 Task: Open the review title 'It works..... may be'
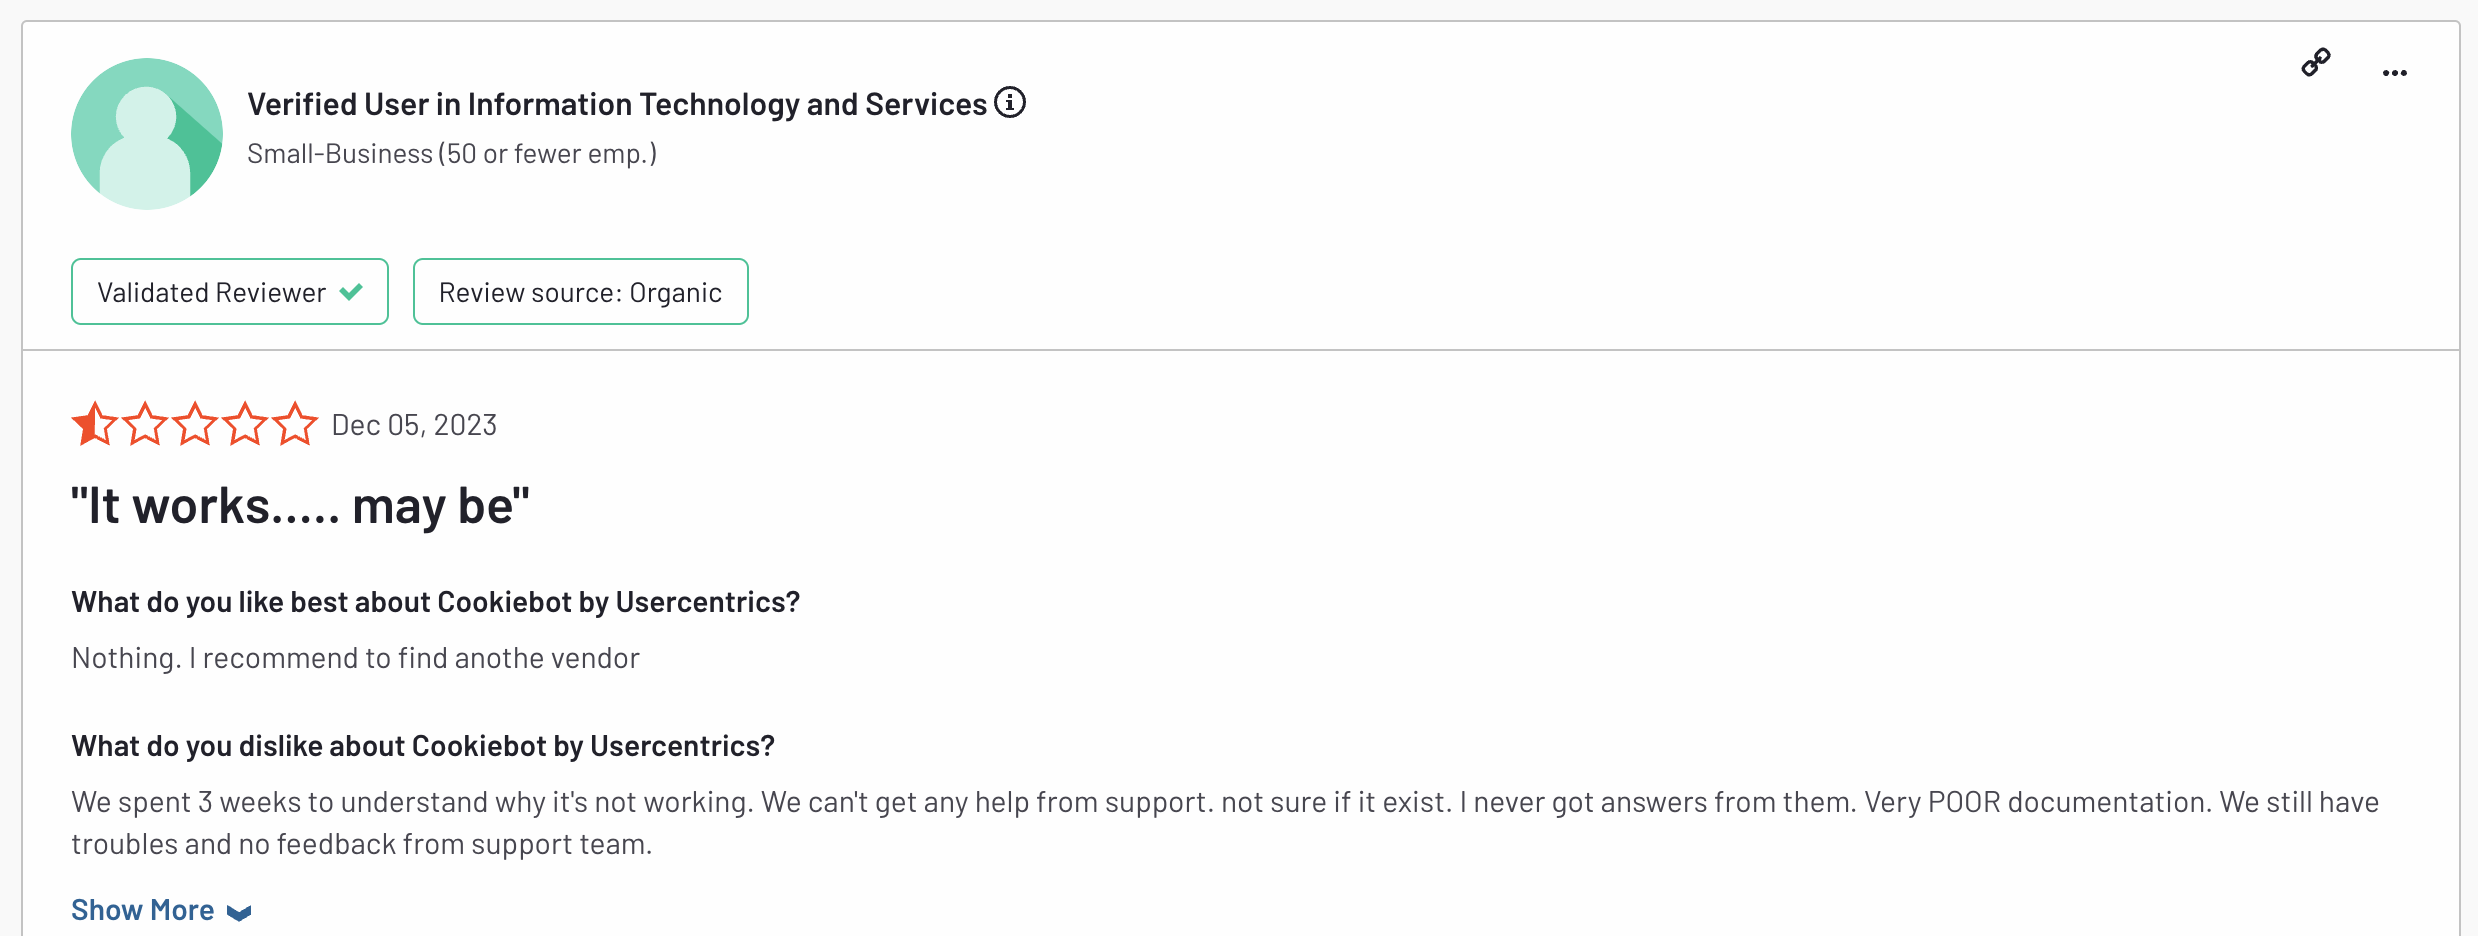pyautogui.click(x=299, y=506)
